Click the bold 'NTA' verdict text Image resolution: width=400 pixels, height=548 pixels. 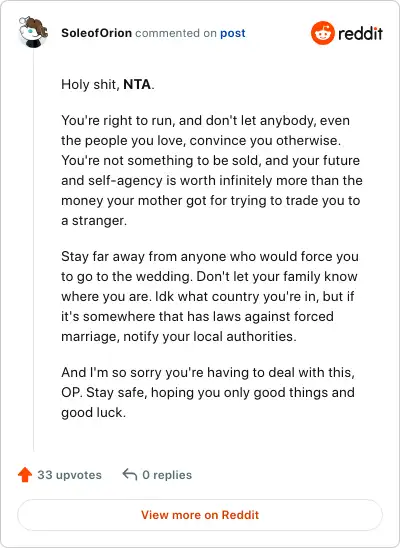[137, 85]
